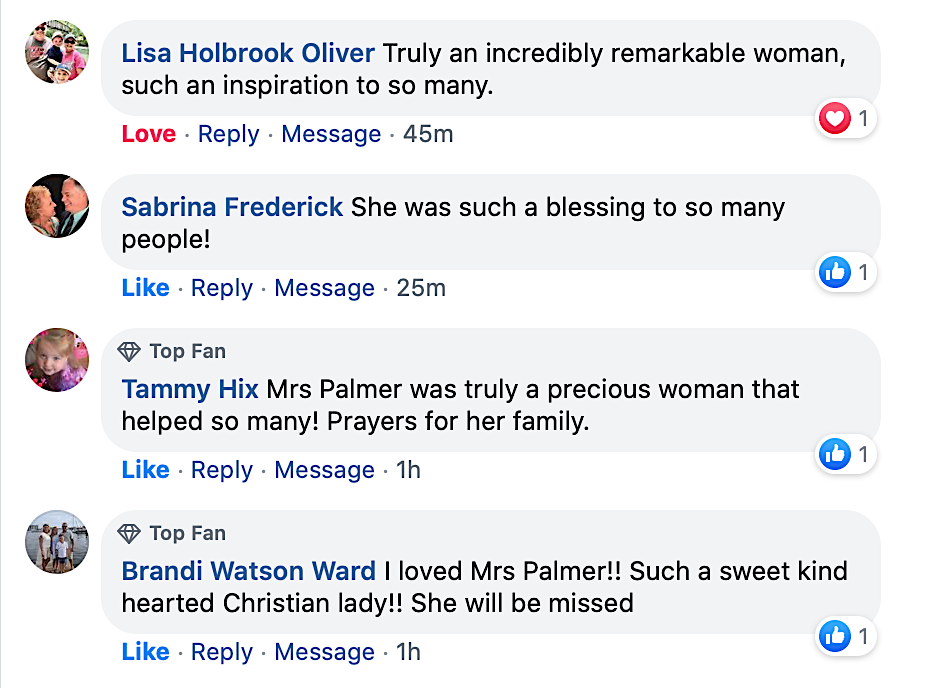Open Brandi Watson Ward's profile name link
This screenshot has width=948, height=688.
pos(249,571)
